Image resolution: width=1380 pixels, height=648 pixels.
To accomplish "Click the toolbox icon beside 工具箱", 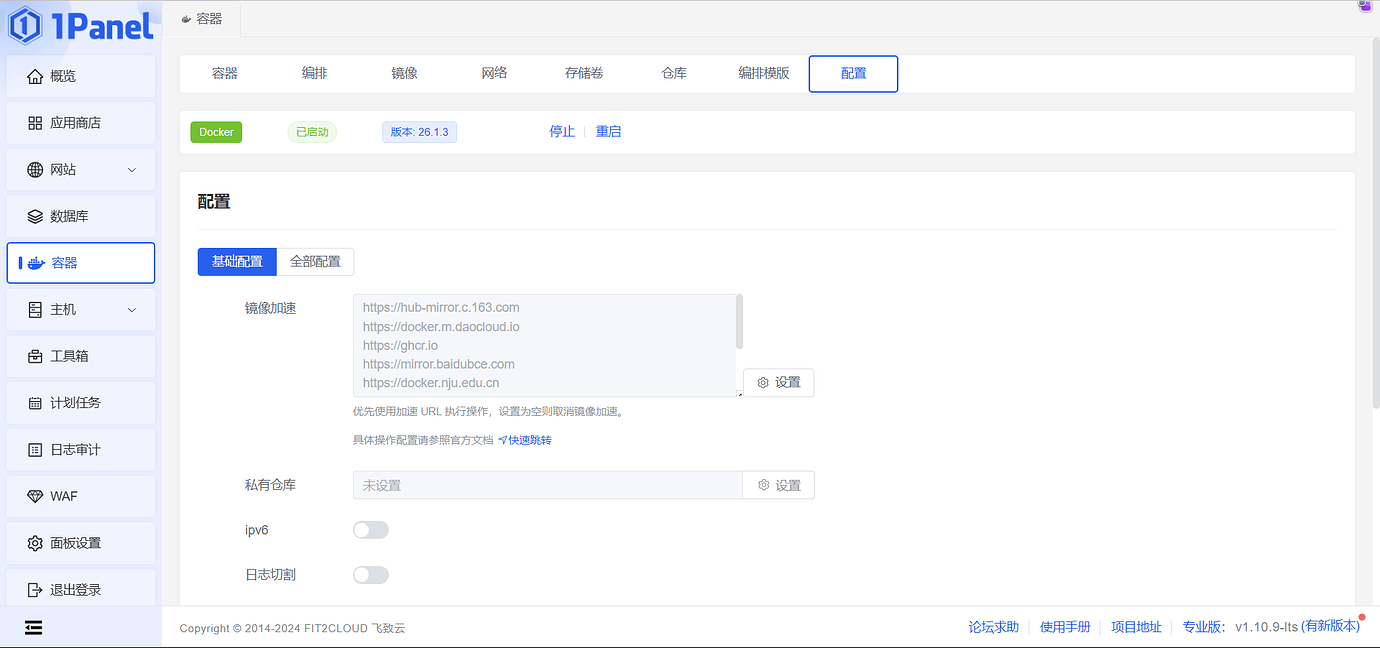I will point(35,356).
